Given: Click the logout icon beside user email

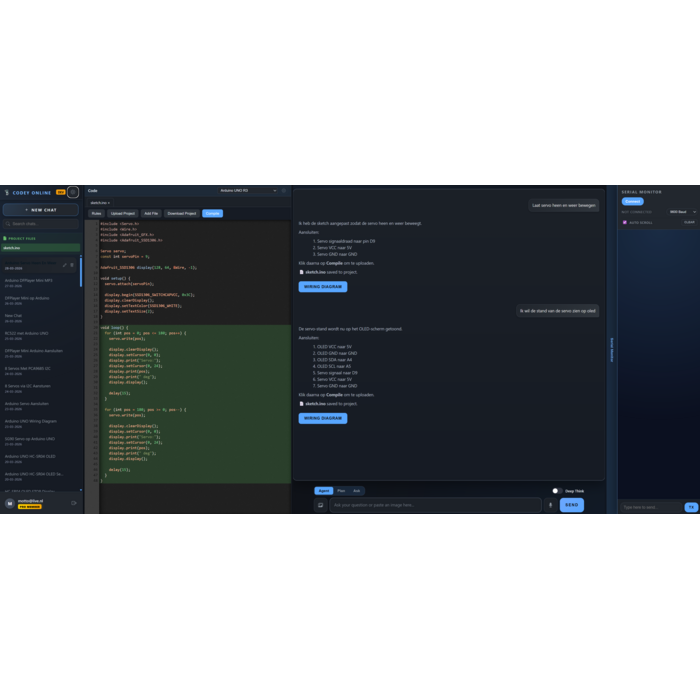Looking at the screenshot, I should click(x=74, y=503).
